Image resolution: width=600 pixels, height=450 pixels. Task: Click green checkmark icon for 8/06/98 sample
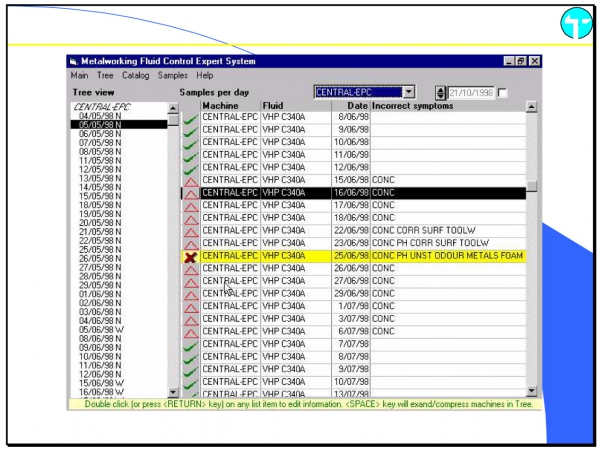pos(190,119)
